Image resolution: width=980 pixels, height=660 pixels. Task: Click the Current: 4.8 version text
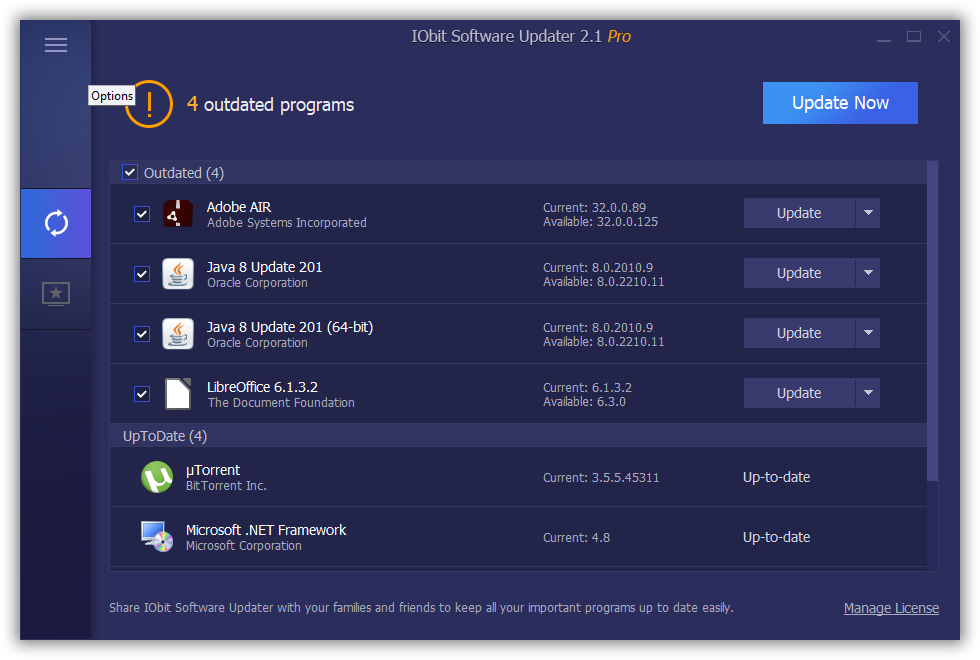(576, 538)
